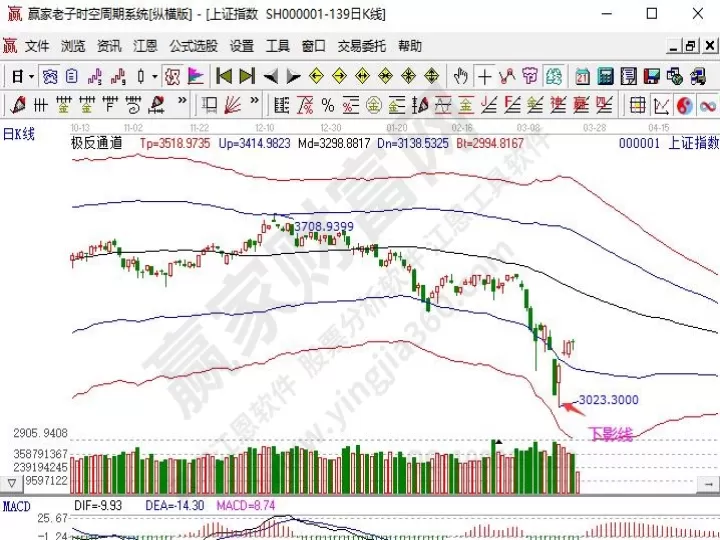Open the 江恩 menu

coord(145,46)
